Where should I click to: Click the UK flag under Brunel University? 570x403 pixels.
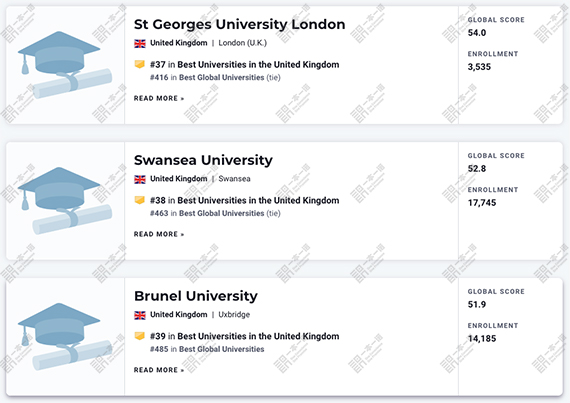(140, 315)
